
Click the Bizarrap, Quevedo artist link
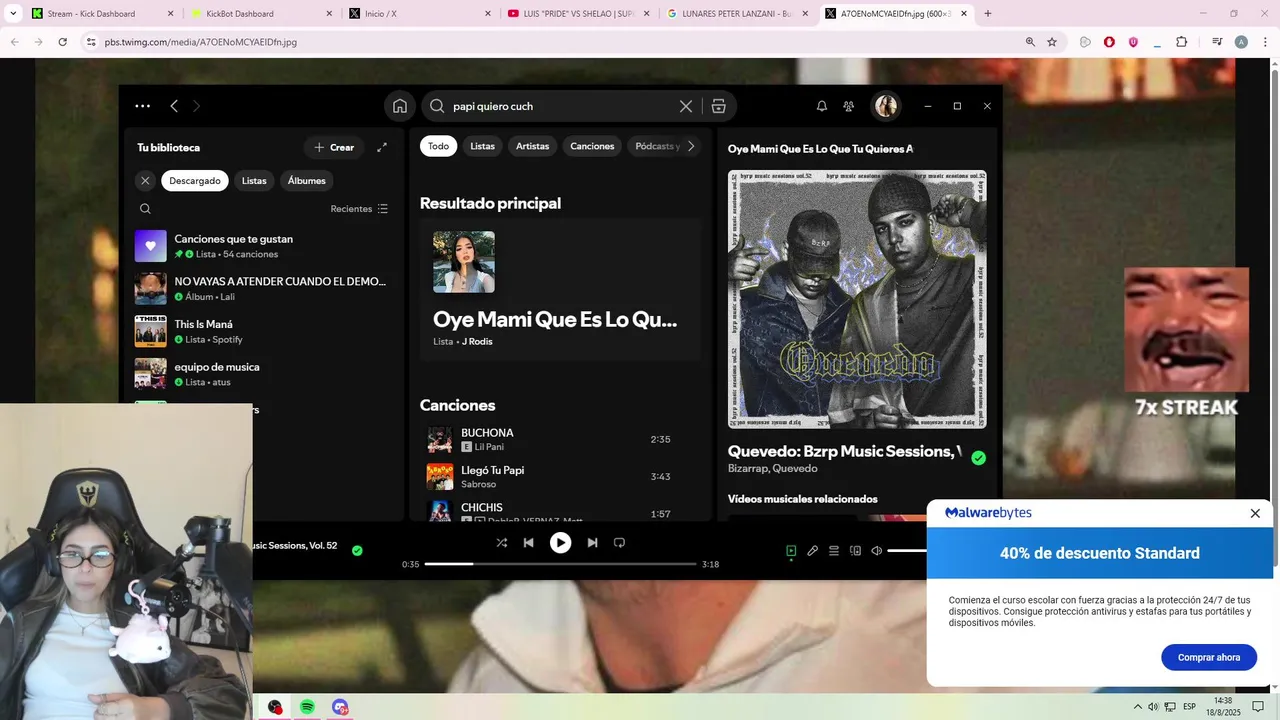pyautogui.click(x=773, y=468)
